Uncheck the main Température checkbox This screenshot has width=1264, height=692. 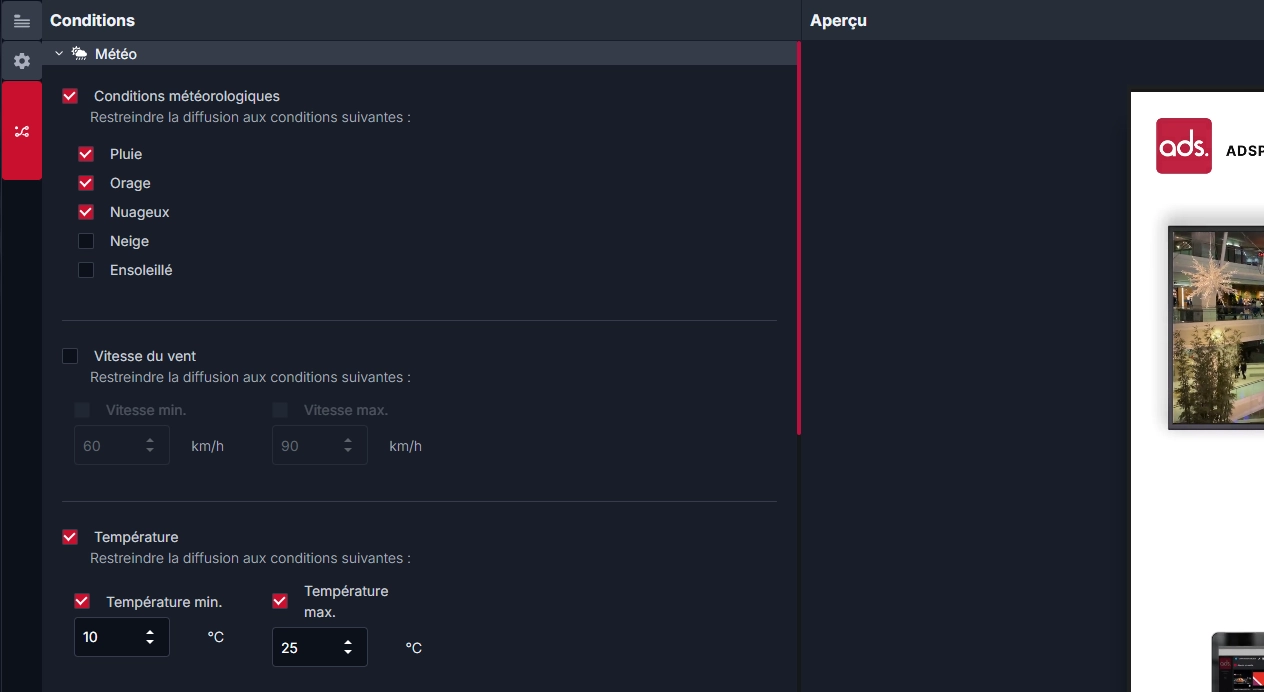[x=70, y=537]
